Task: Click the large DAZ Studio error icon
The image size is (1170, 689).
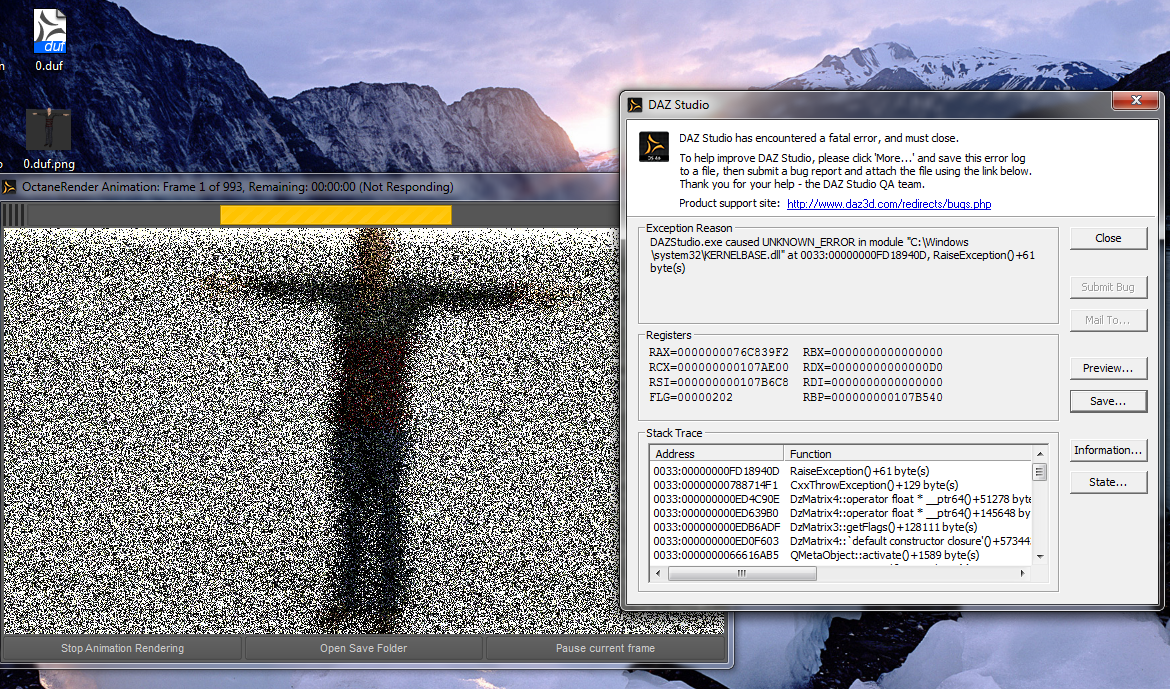Action: [654, 146]
